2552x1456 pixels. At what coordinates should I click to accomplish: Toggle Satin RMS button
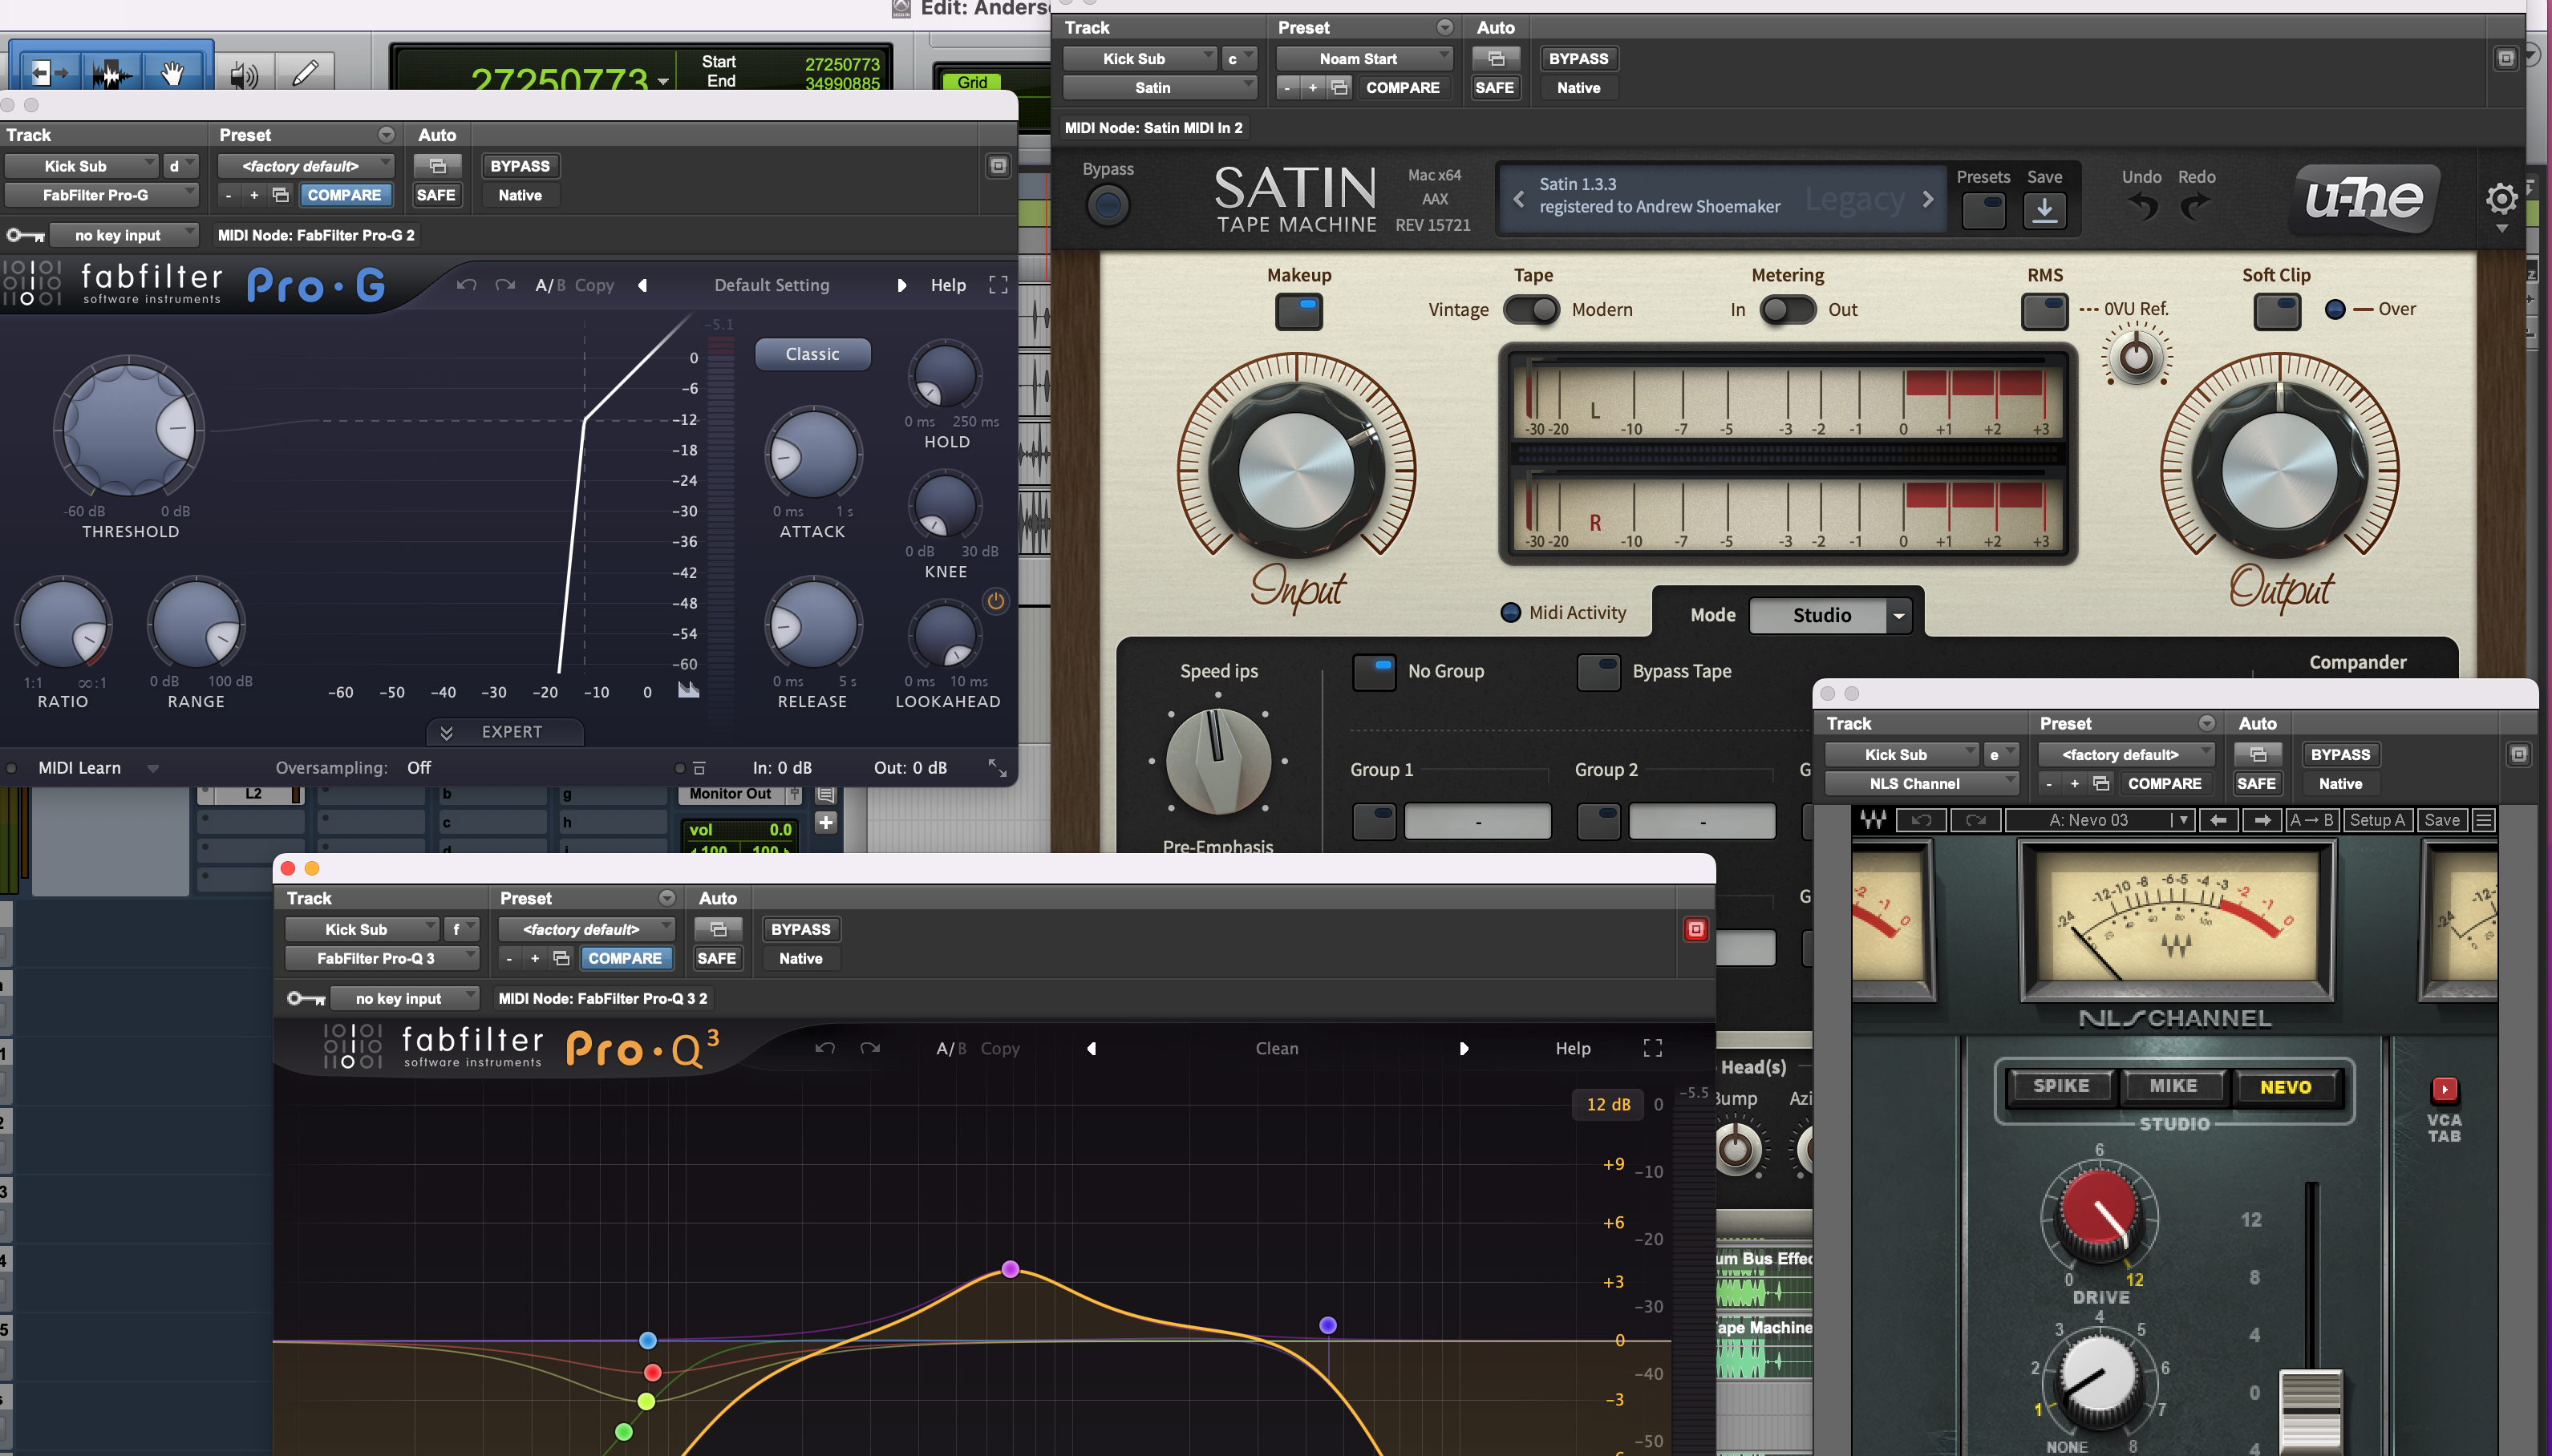point(2044,311)
